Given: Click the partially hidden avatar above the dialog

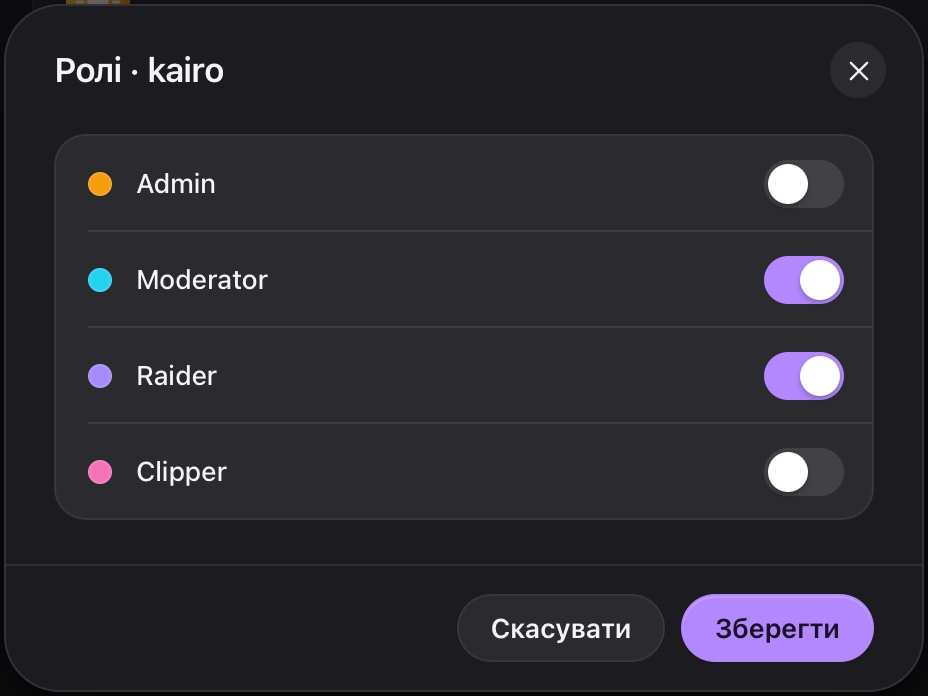Looking at the screenshot, I should 98,2.
